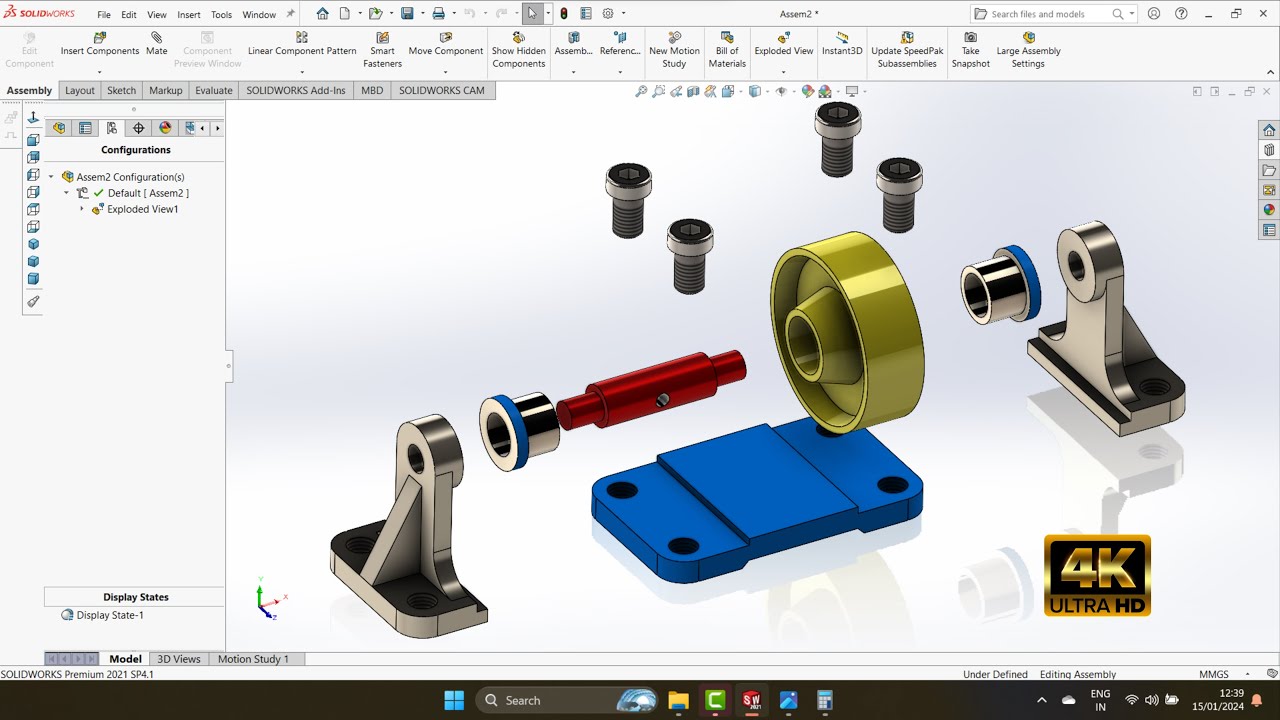Open the SOLIDWORKS Resources home pane
1280x720 pixels.
(x=1269, y=130)
